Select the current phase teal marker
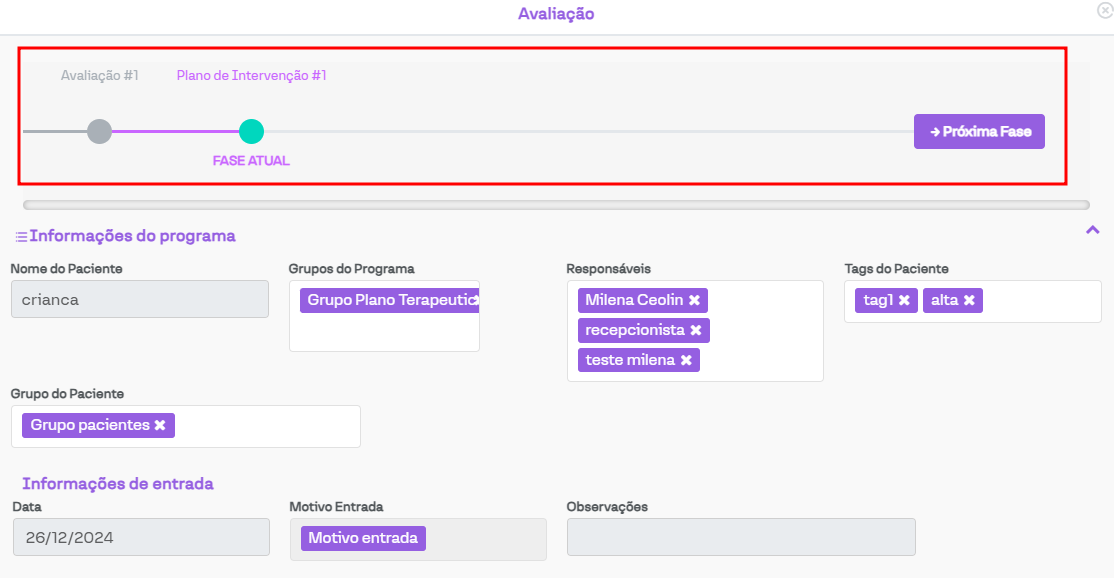This screenshot has width=1114, height=578. tap(251, 131)
